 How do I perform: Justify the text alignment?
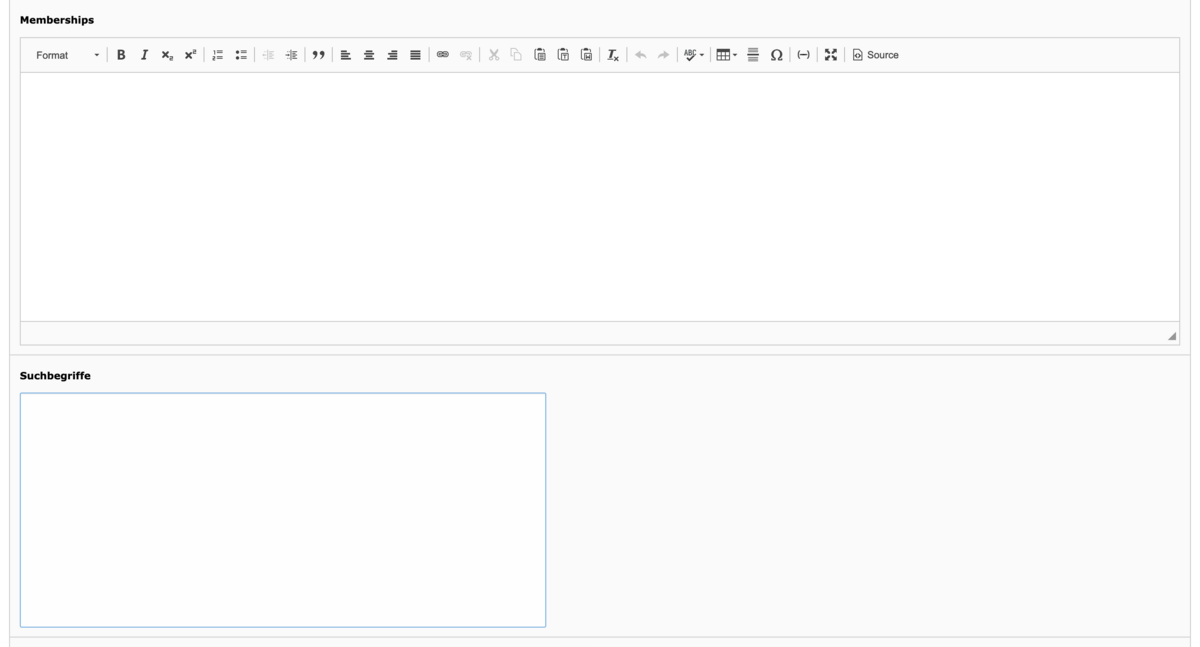click(x=415, y=55)
